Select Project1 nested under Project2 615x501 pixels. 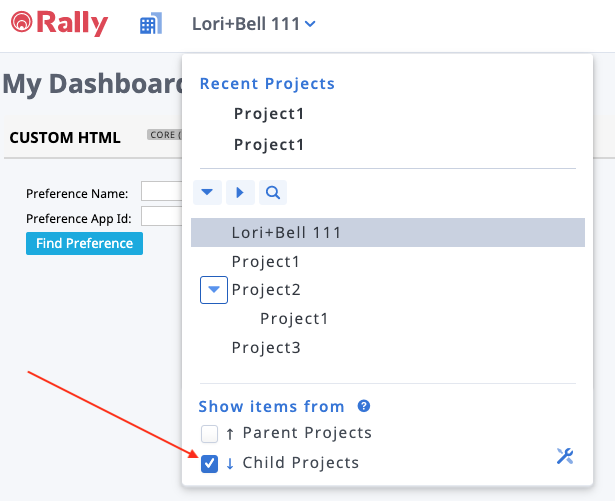(294, 319)
